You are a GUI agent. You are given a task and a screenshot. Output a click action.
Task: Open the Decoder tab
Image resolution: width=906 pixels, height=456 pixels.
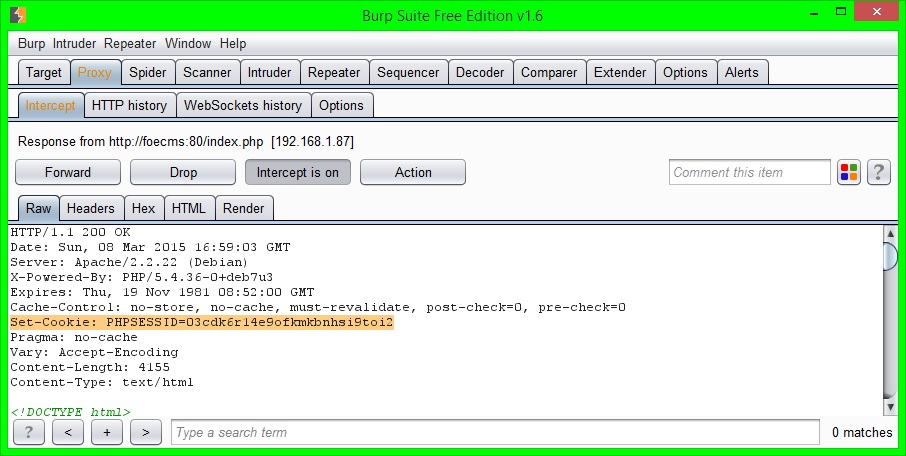(480, 73)
